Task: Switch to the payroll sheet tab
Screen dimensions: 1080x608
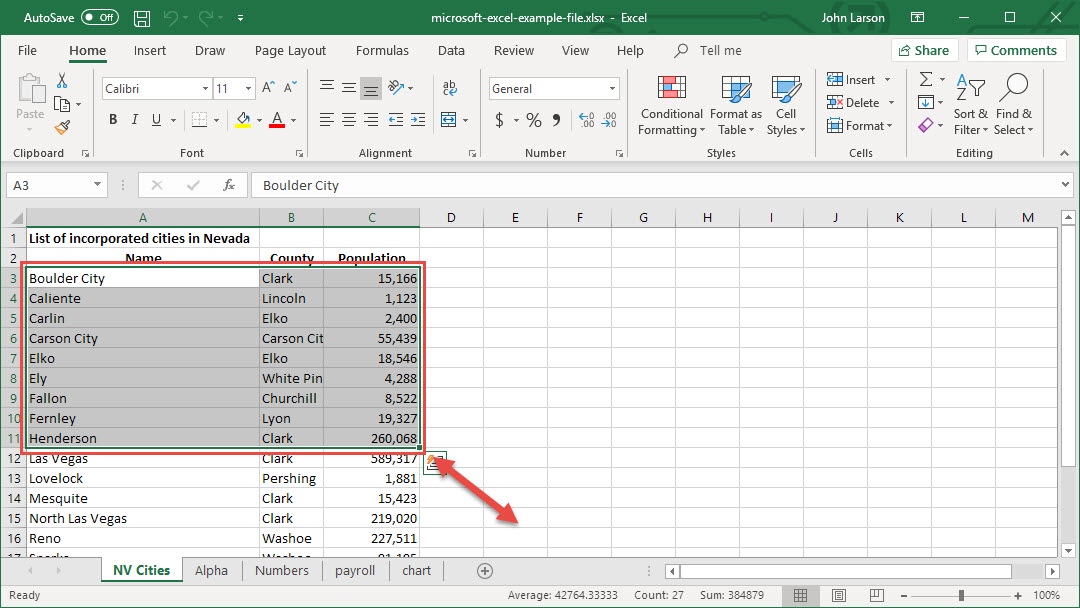Action: pos(355,570)
